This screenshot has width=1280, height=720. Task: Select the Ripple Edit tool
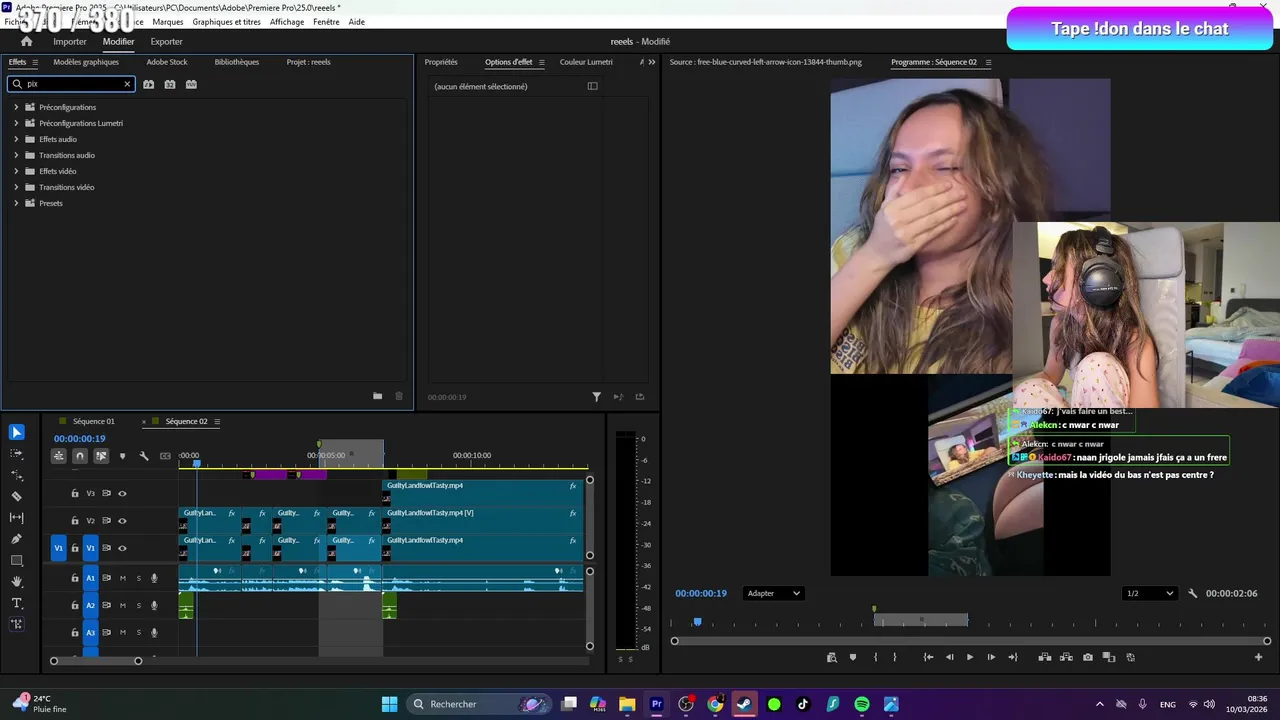click(x=16, y=475)
